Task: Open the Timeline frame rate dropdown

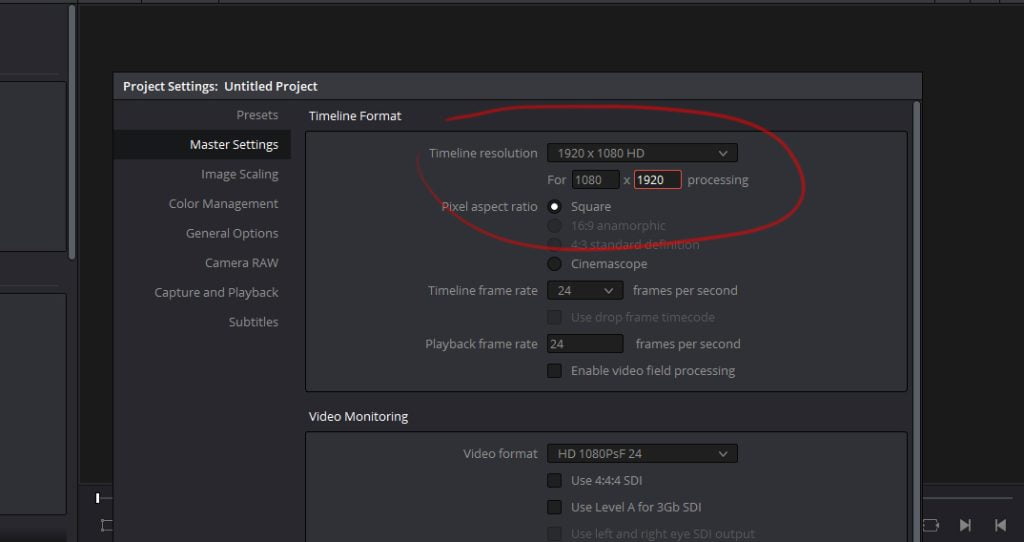Action: pyautogui.click(x=585, y=291)
